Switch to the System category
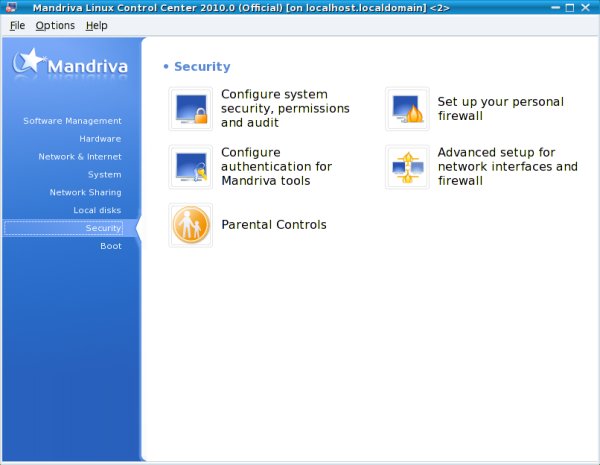Image resolution: width=600 pixels, height=465 pixels. click(104, 175)
